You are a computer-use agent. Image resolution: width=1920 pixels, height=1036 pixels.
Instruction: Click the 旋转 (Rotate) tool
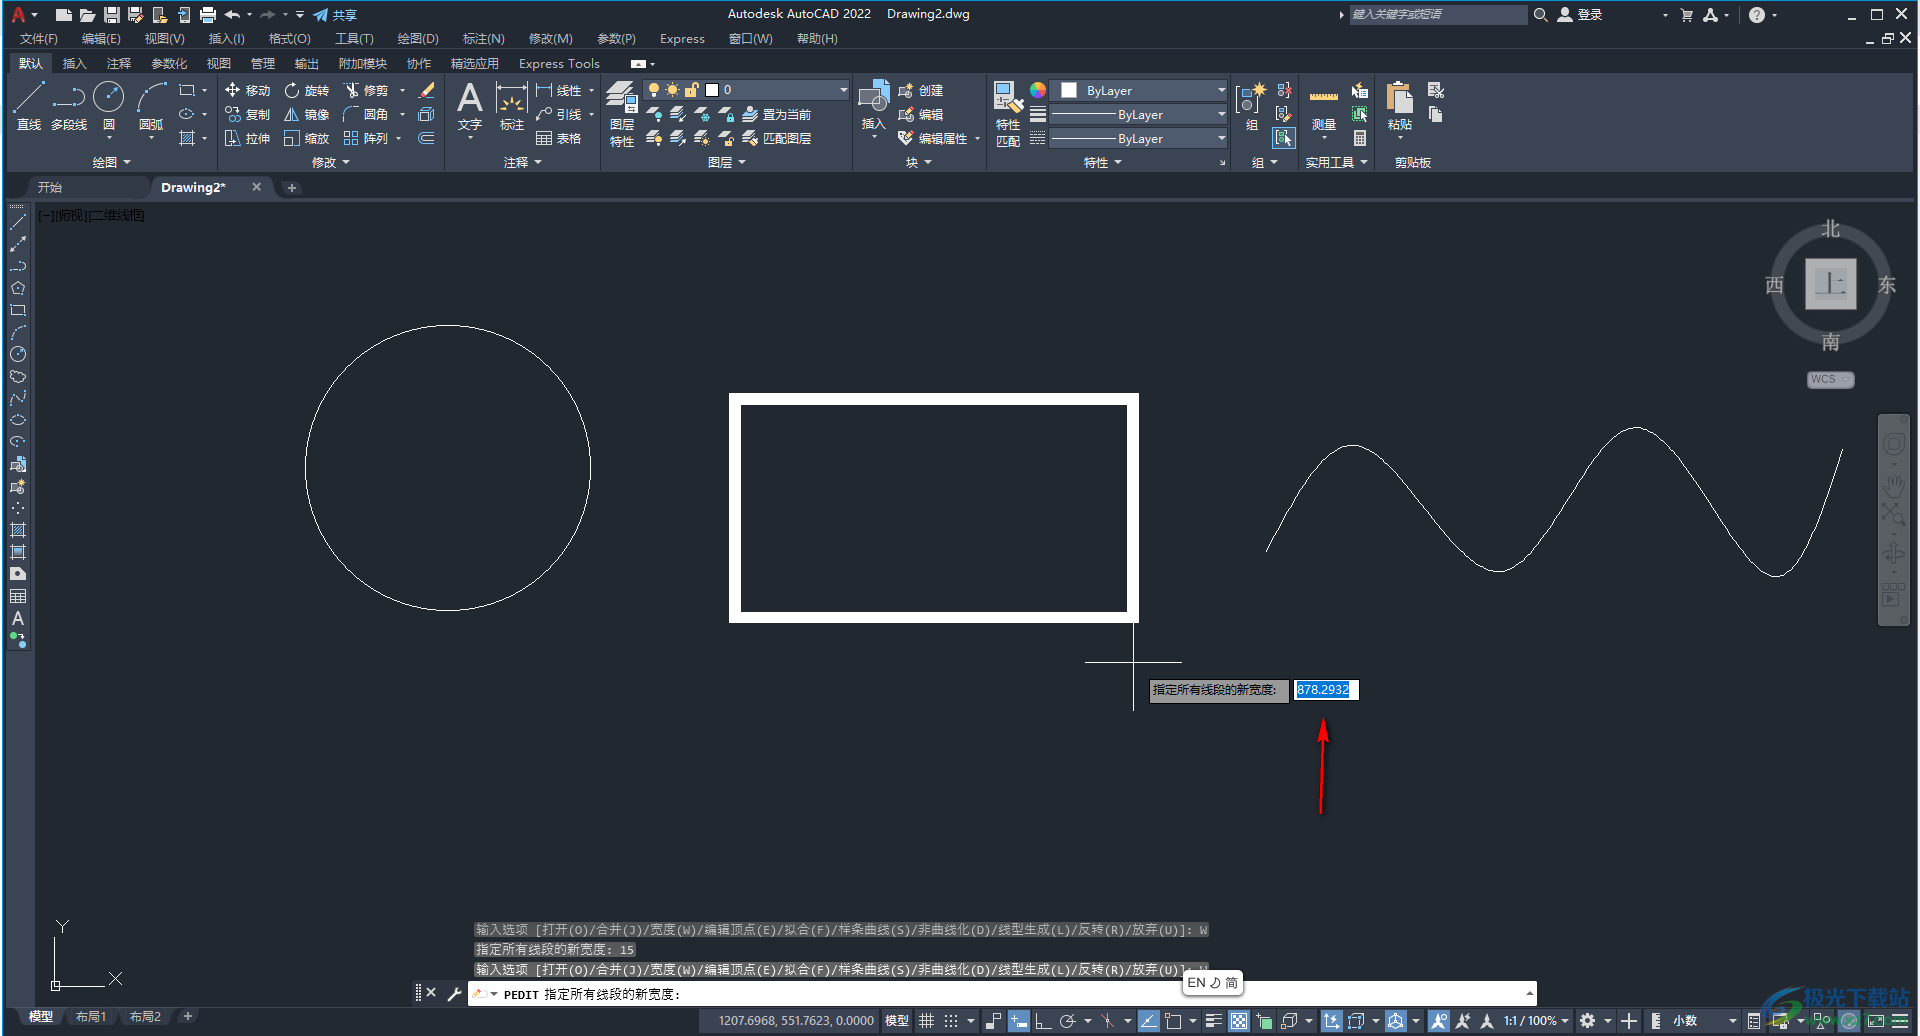pos(306,90)
